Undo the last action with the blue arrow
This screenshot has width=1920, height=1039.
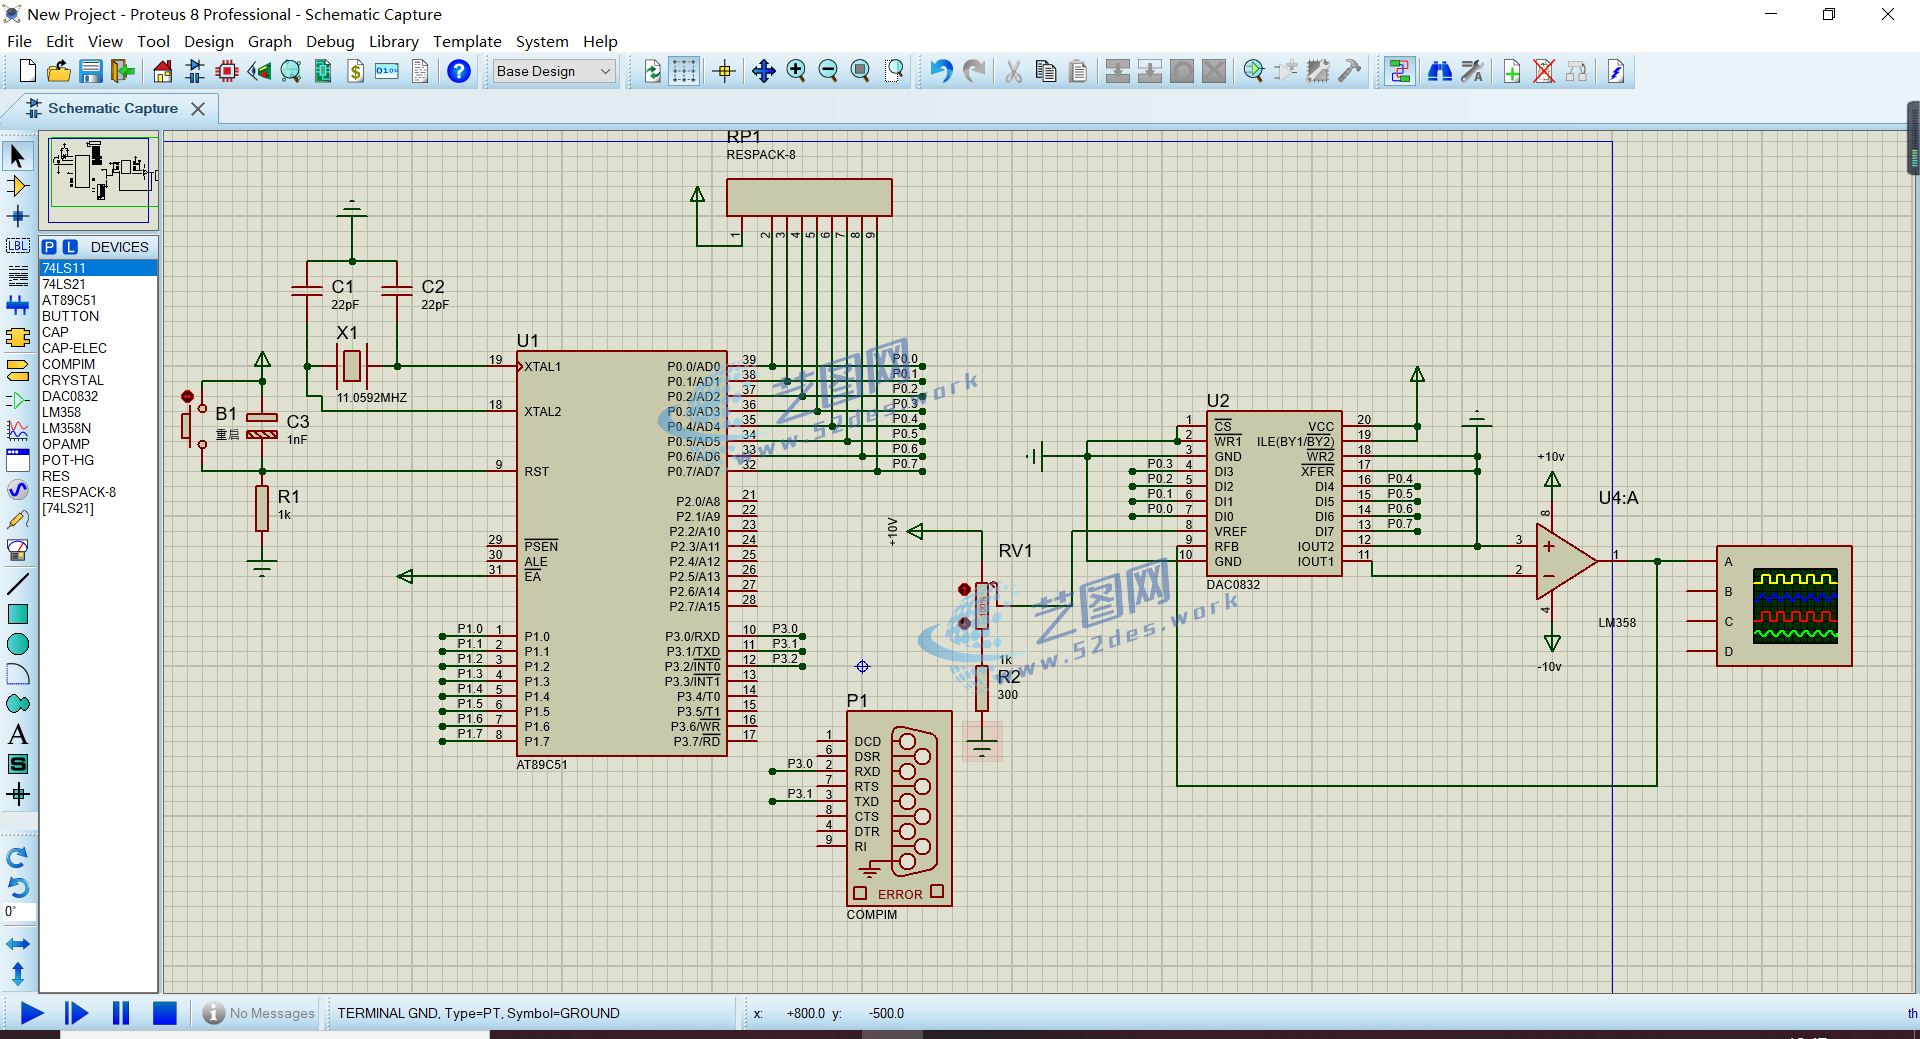[x=941, y=71]
